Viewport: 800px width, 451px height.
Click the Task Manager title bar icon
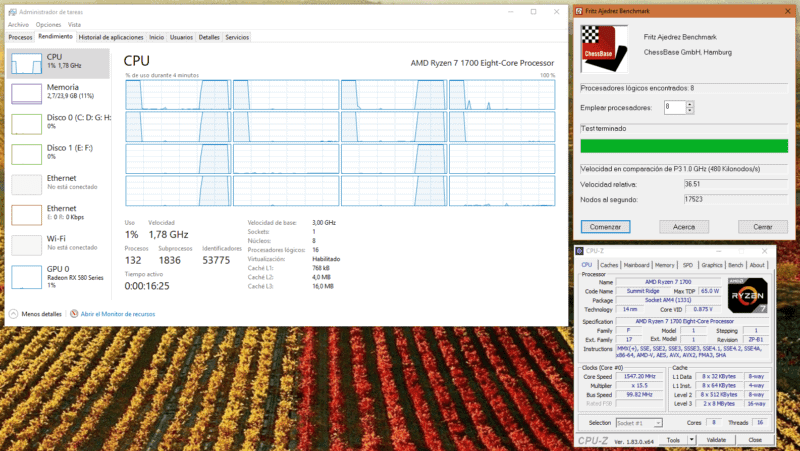[13, 12]
